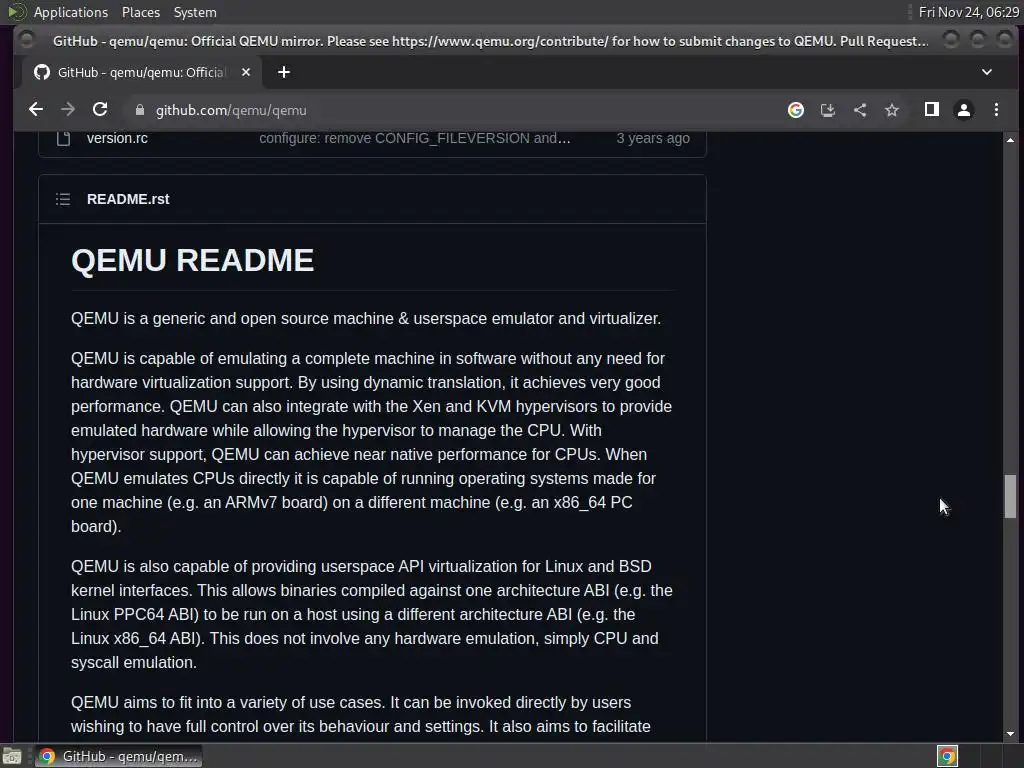Click the padlock site info icon

click(x=139, y=110)
